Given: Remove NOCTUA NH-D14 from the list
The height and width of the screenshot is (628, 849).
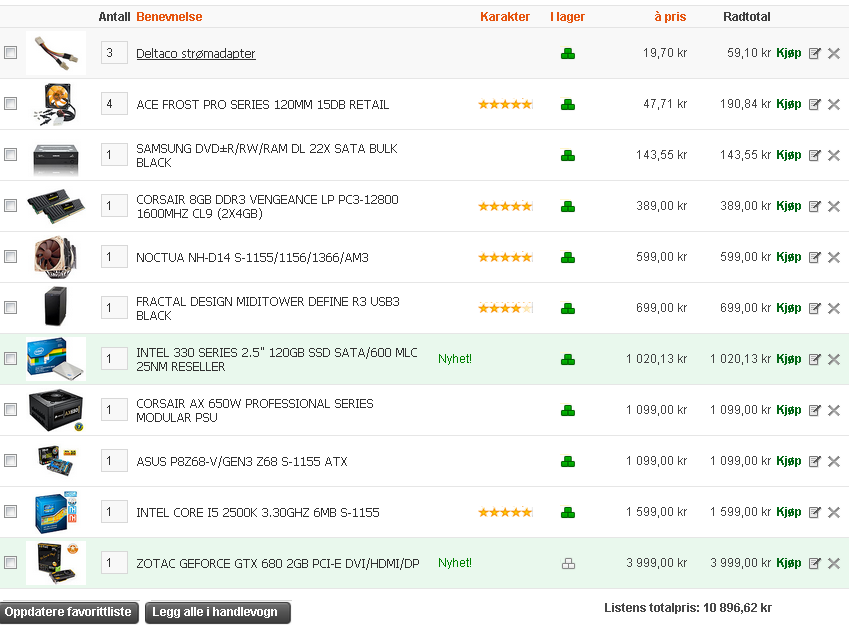Looking at the screenshot, I should coord(834,257).
